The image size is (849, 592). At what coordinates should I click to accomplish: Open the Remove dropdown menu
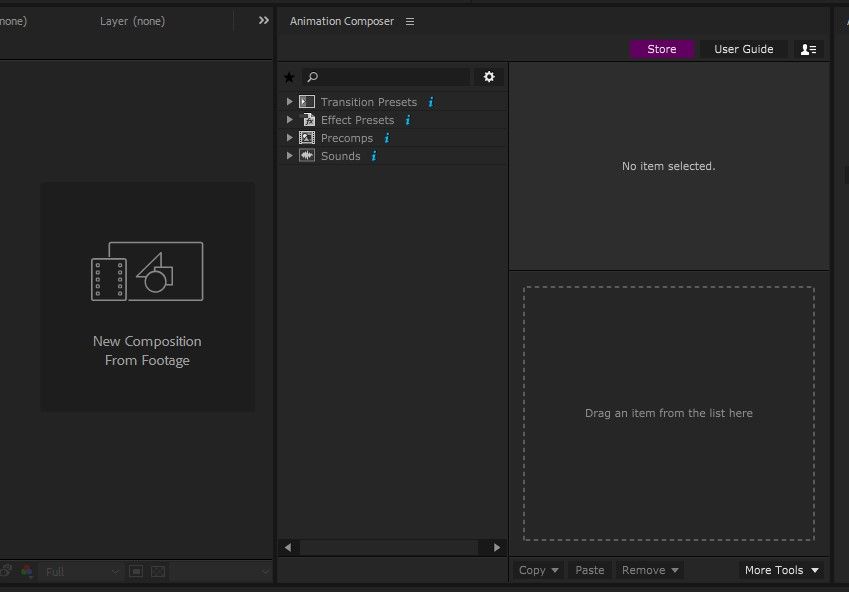coord(650,570)
